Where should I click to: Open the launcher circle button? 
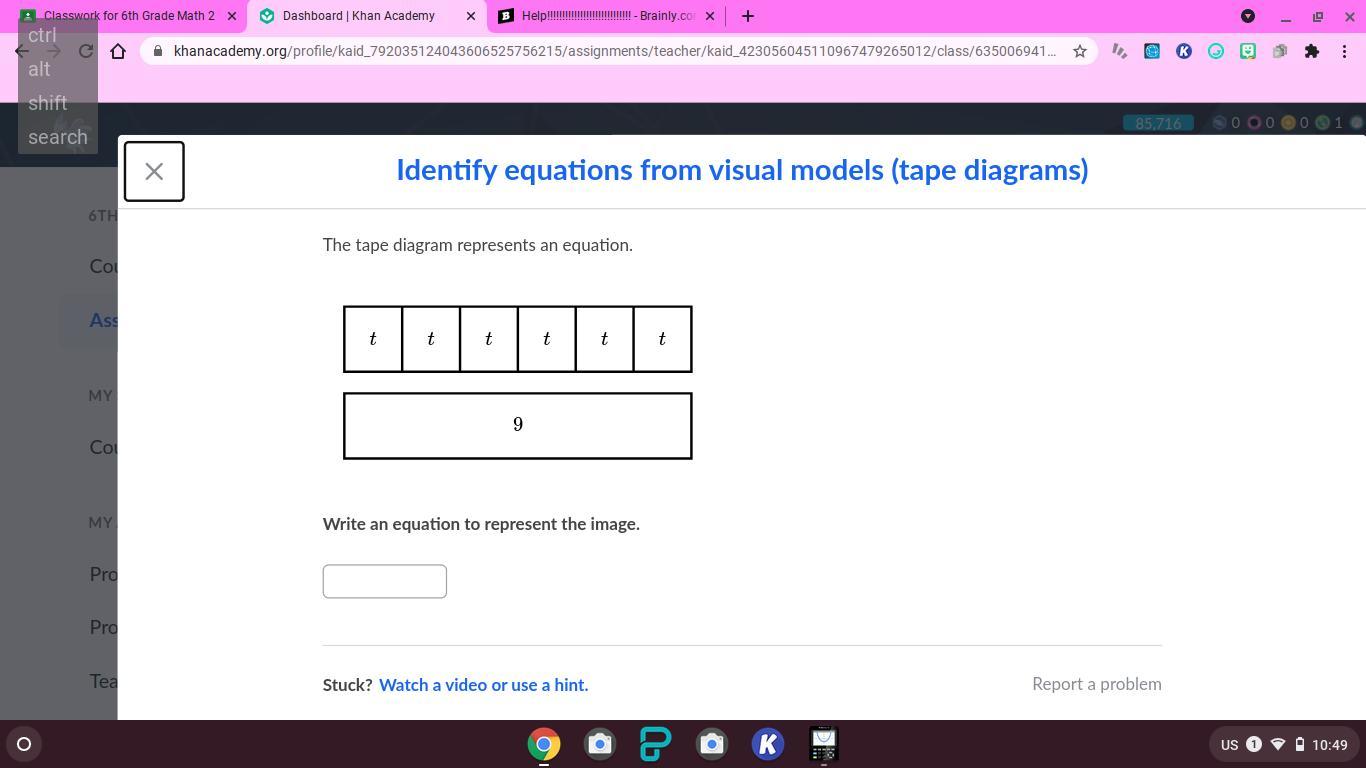point(24,744)
